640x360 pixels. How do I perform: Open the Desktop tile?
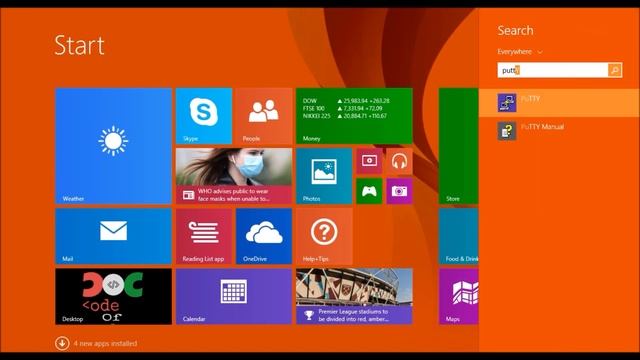pos(113,296)
